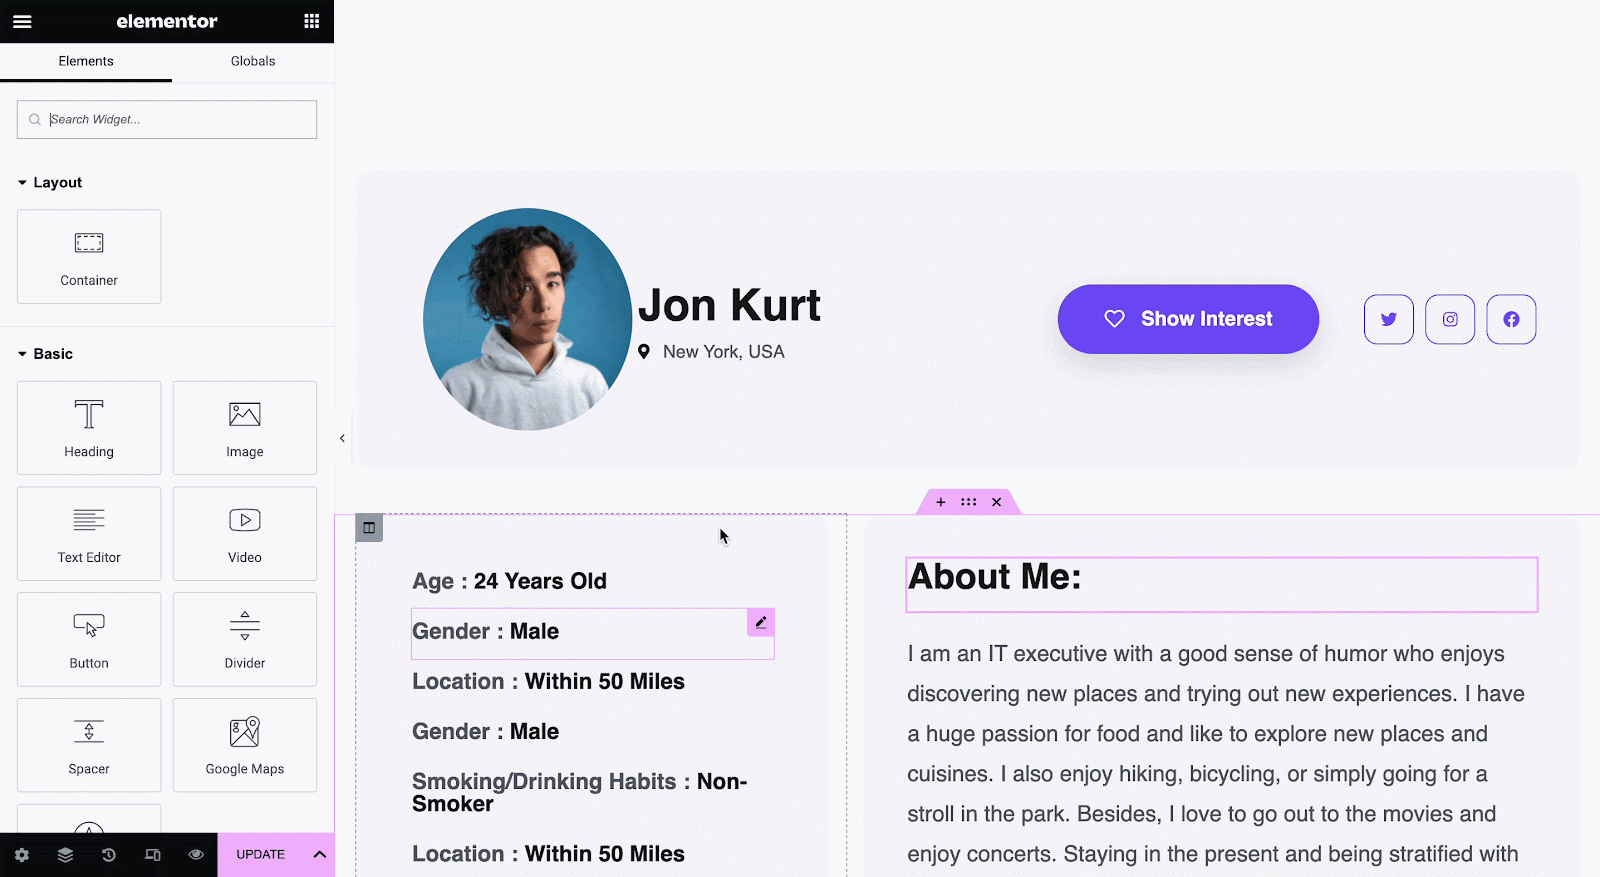Collapse the Elementor panel with the arrow handle
The width and height of the screenshot is (1600, 877).
click(x=342, y=438)
